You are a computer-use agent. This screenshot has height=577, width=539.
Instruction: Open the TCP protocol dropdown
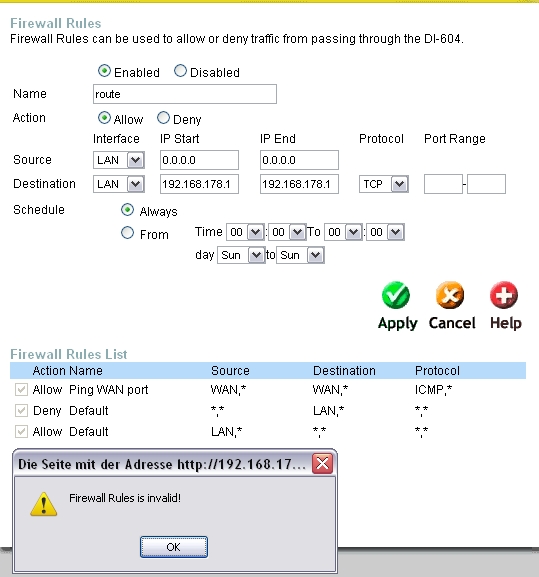(384, 184)
